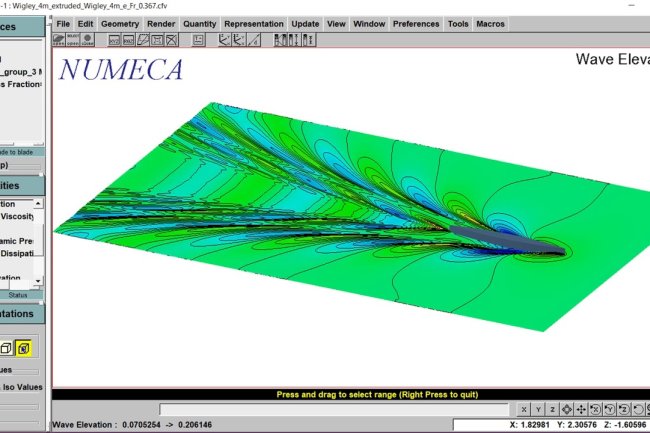650x433 pixels.
Task: Set view along X axis button
Action: [524, 409]
